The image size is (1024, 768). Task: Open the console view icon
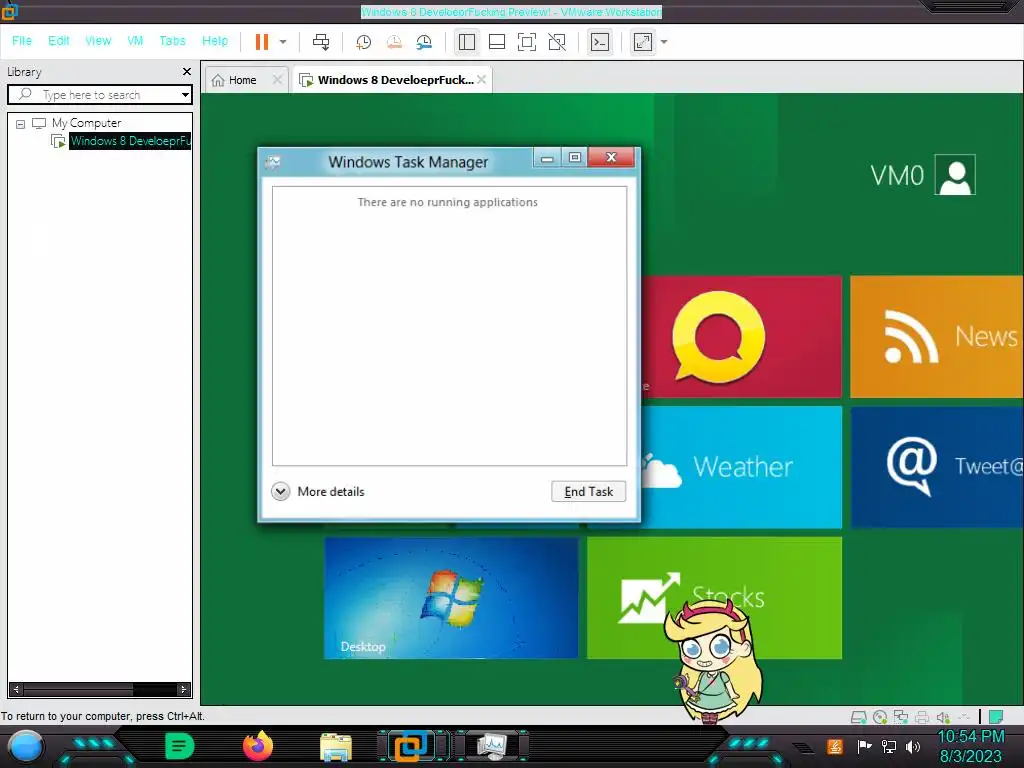600,42
